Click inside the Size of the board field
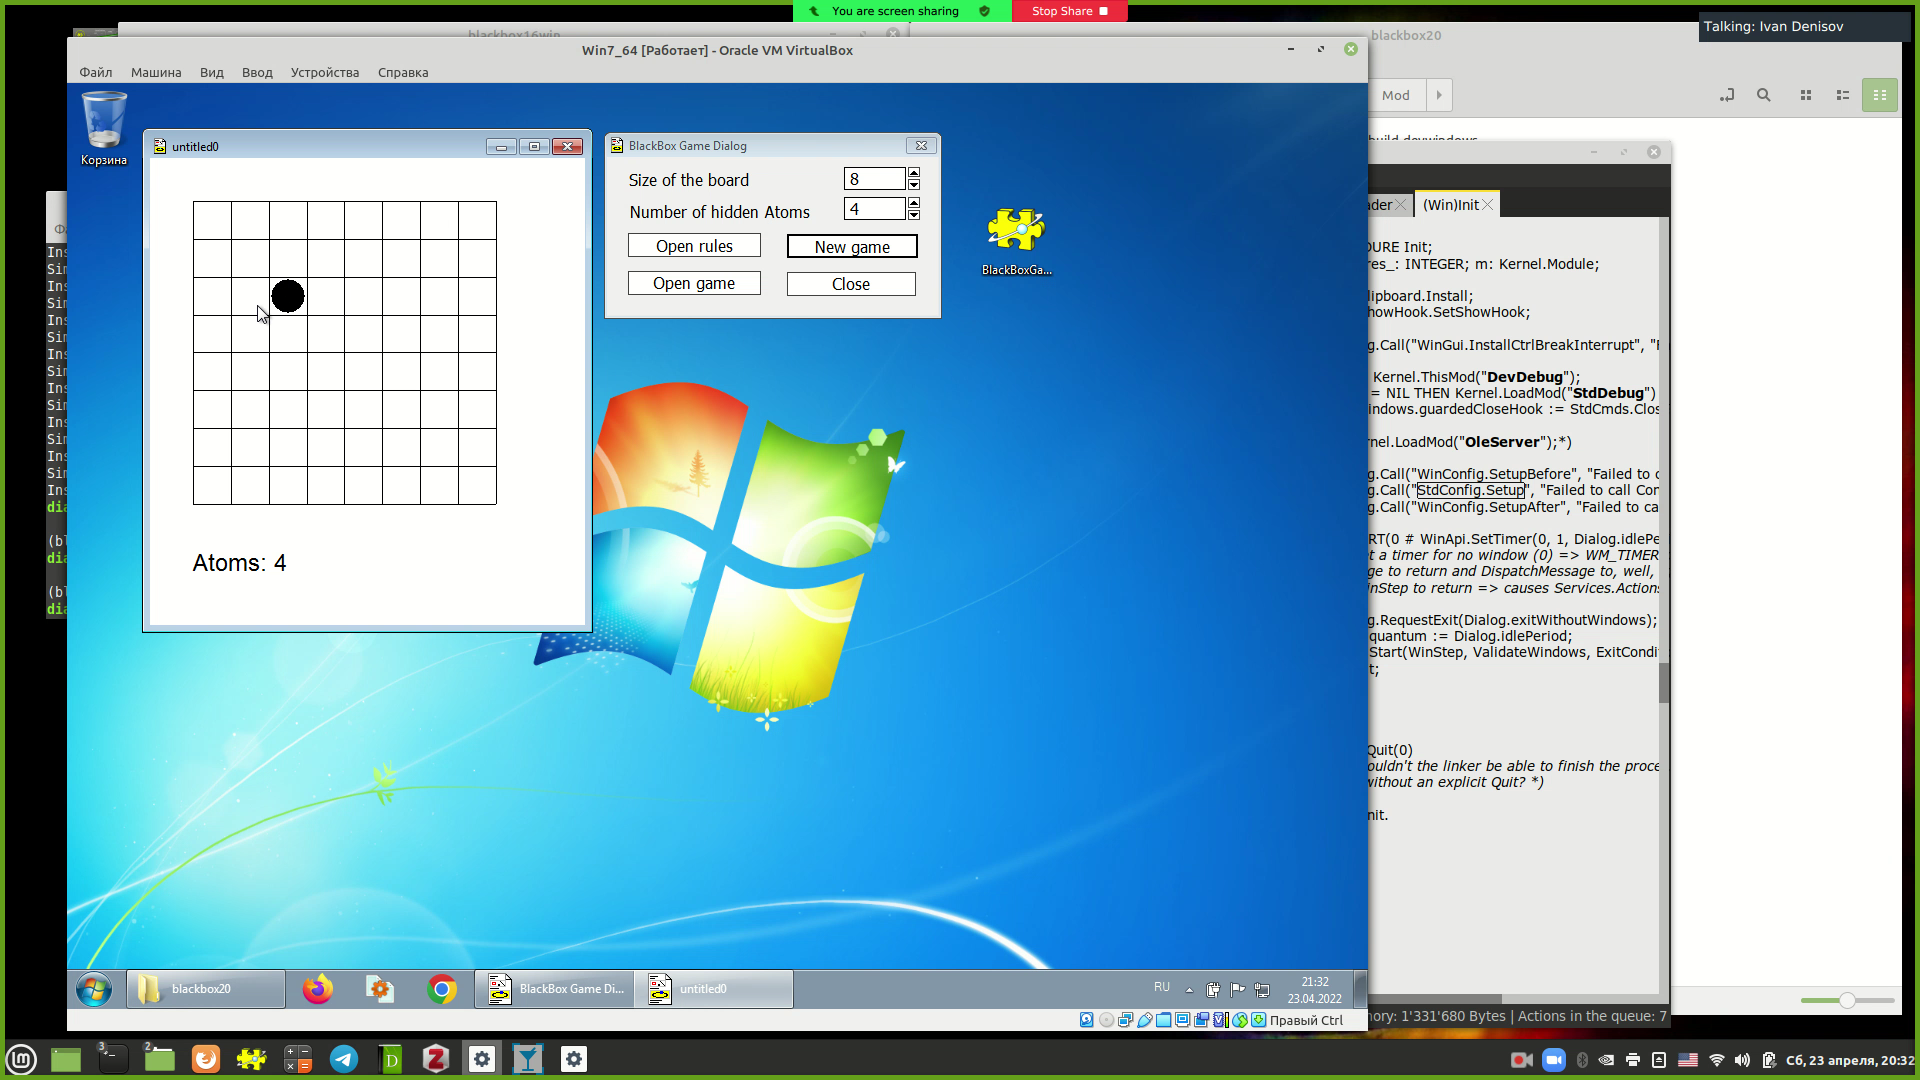Image resolution: width=1920 pixels, height=1080 pixels. point(874,179)
